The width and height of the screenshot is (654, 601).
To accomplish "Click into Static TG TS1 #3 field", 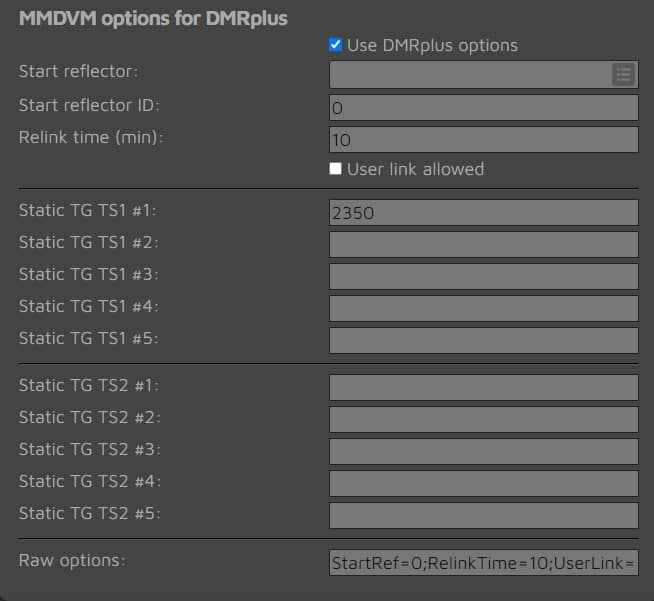I will click(483, 277).
